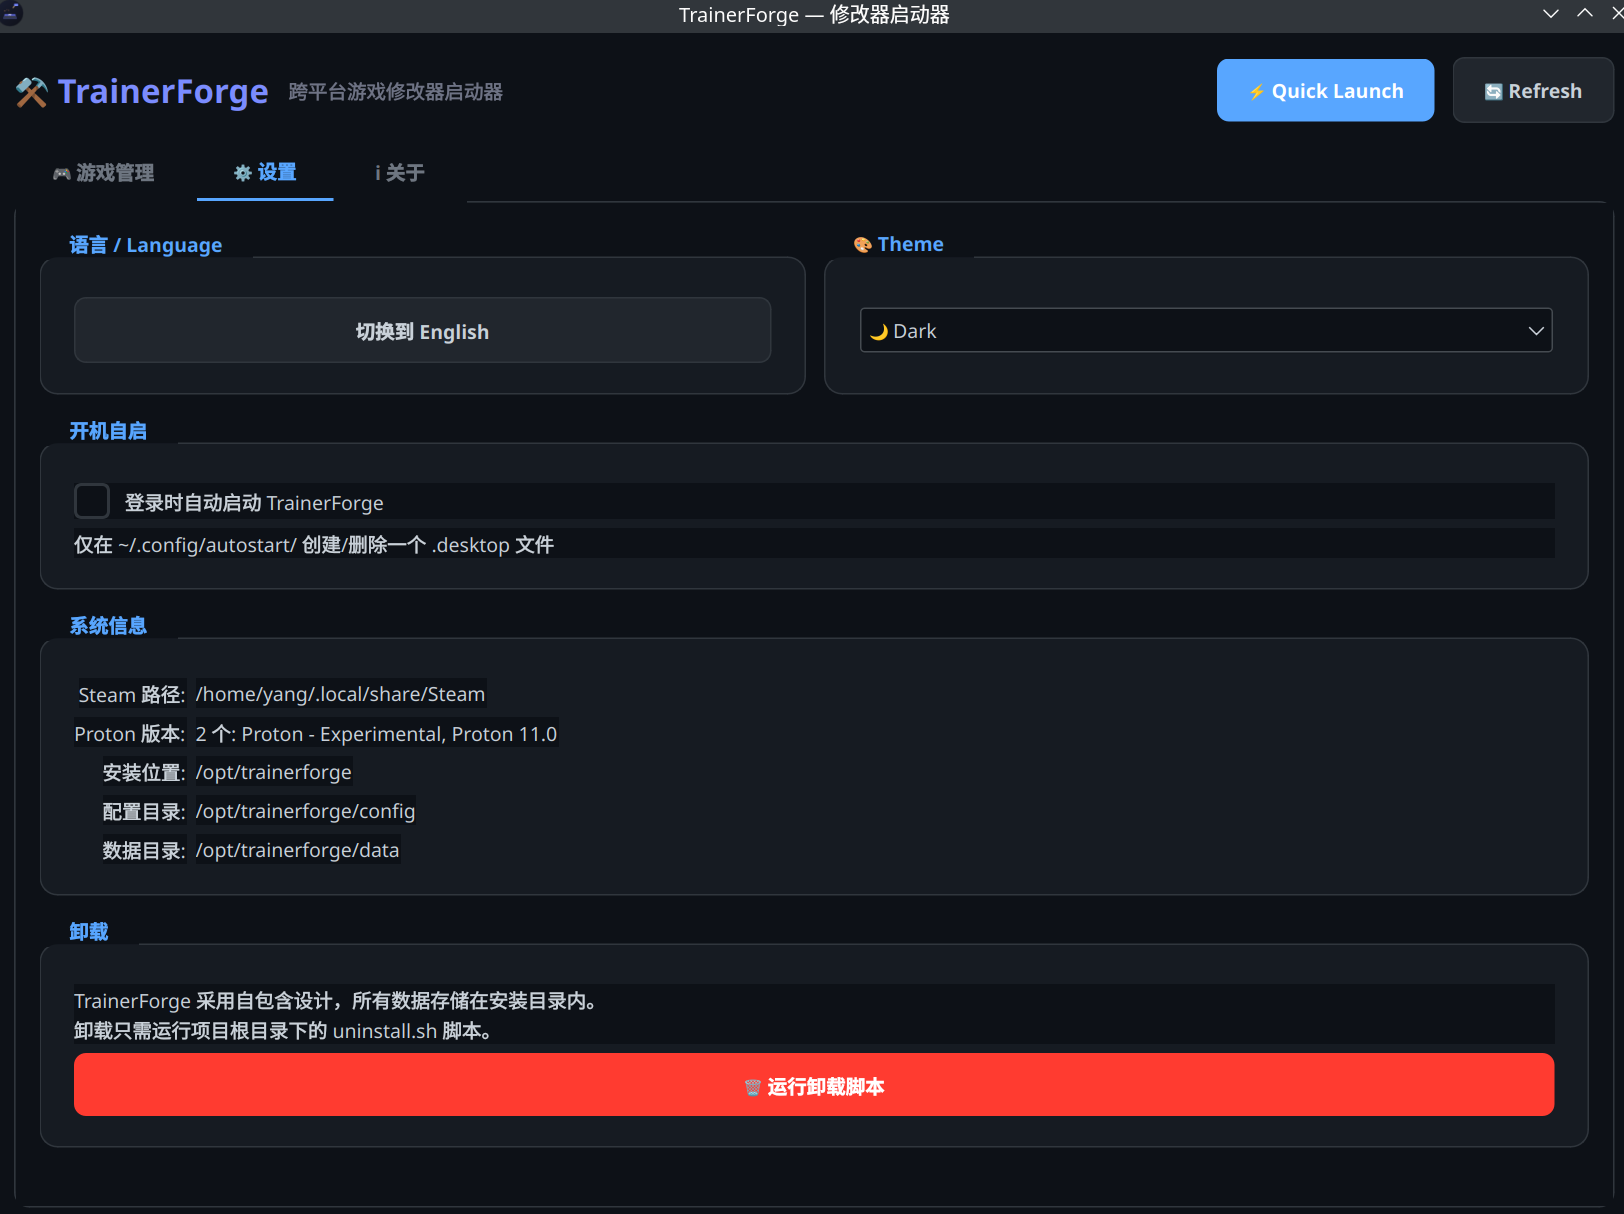Click the red 运行卸载脚本 button
This screenshot has width=1624, height=1214.
coord(814,1085)
